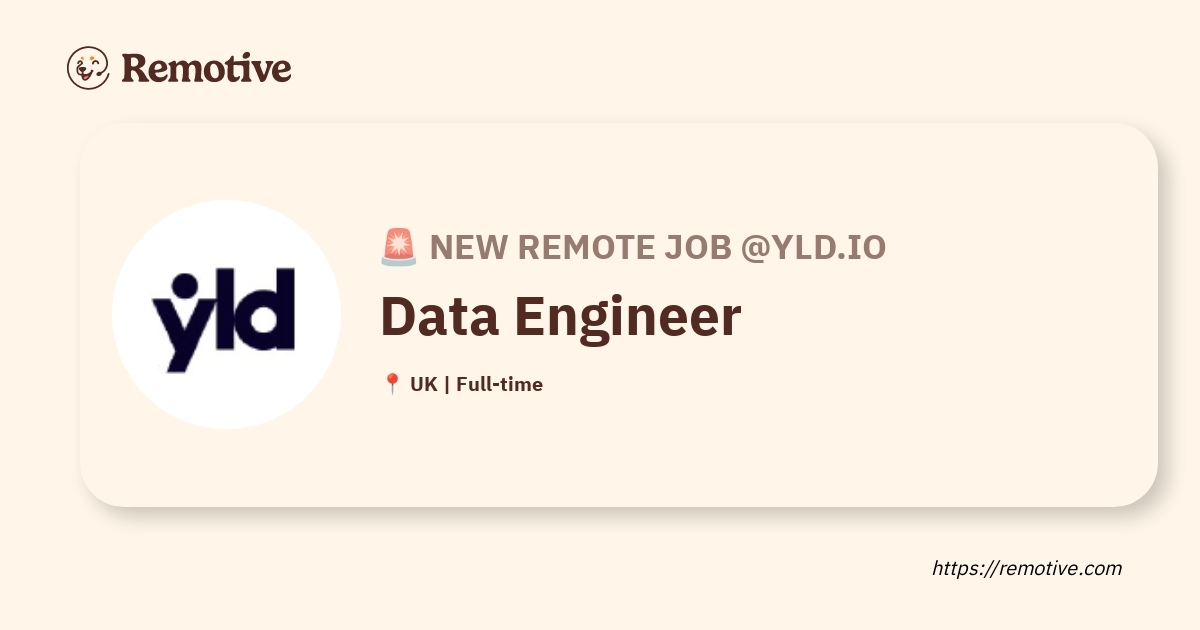Screen dimensions: 1200x630
Task: Open the https://remotive.com link
Action: [x=1027, y=568]
